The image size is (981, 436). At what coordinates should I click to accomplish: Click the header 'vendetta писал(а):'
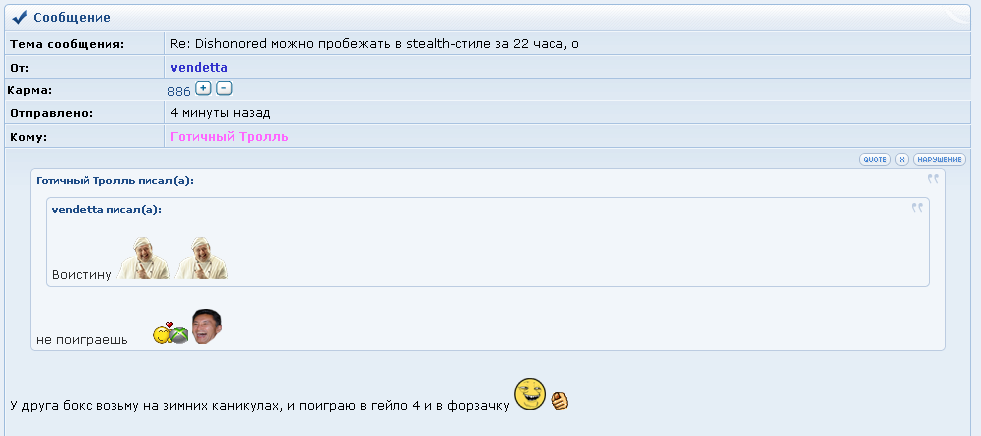click(x=106, y=210)
